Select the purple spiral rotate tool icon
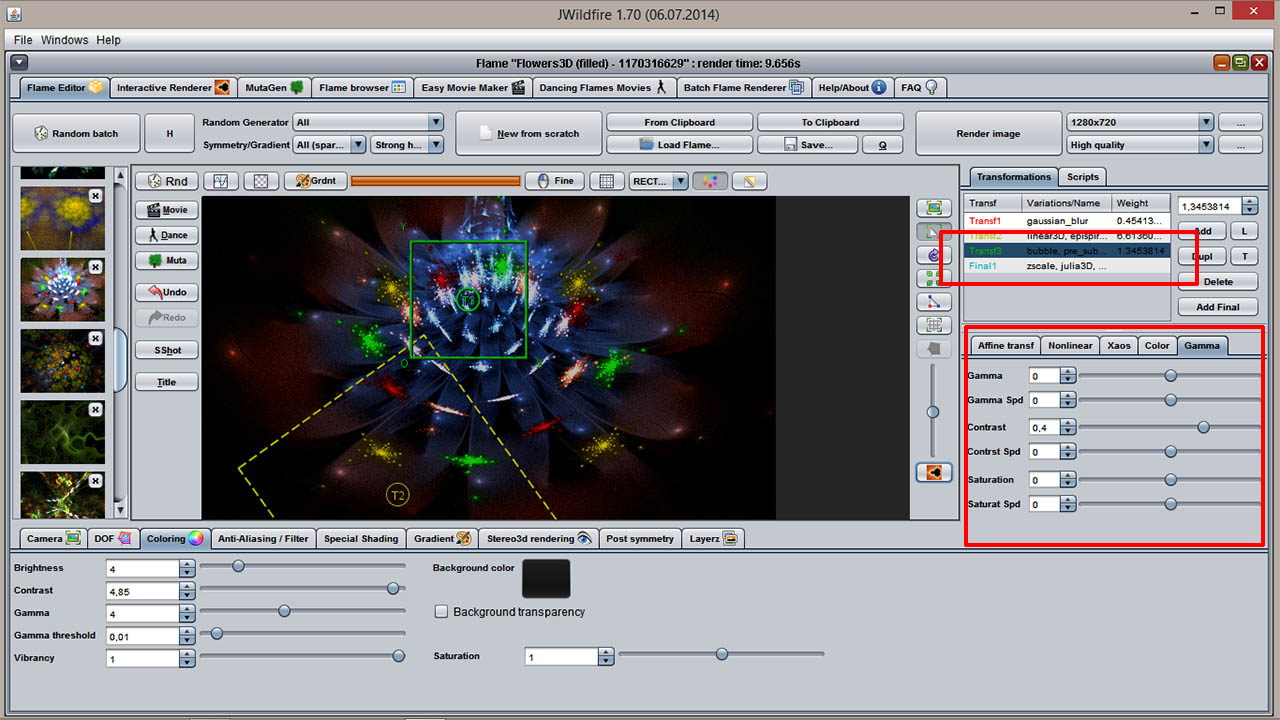The image size is (1280, 720). pyautogui.click(x=934, y=255)
